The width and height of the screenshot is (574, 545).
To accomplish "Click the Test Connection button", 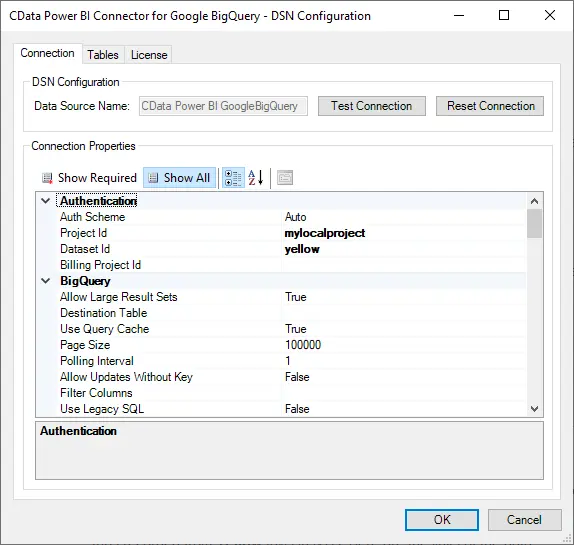I will (x=372, y=106).
